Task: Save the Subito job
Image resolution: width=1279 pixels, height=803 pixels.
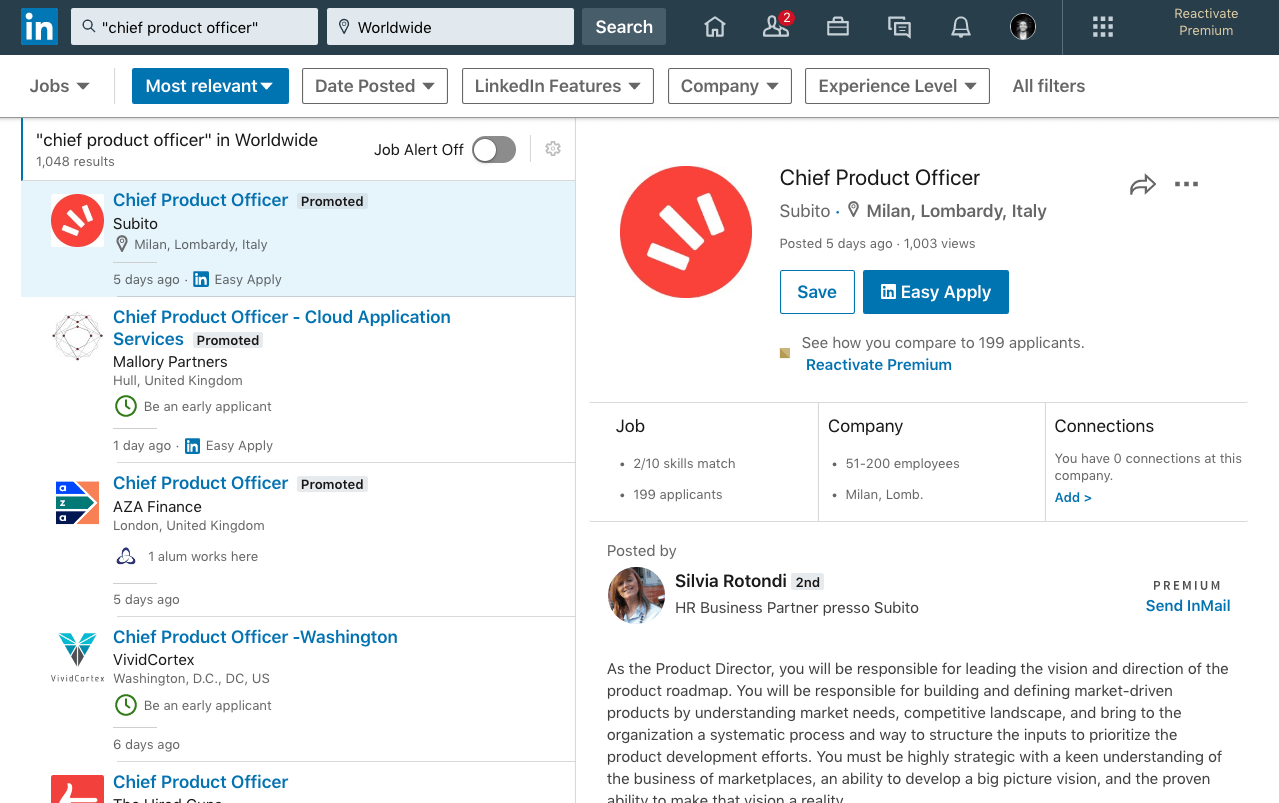Action: (x=817, y=292)
